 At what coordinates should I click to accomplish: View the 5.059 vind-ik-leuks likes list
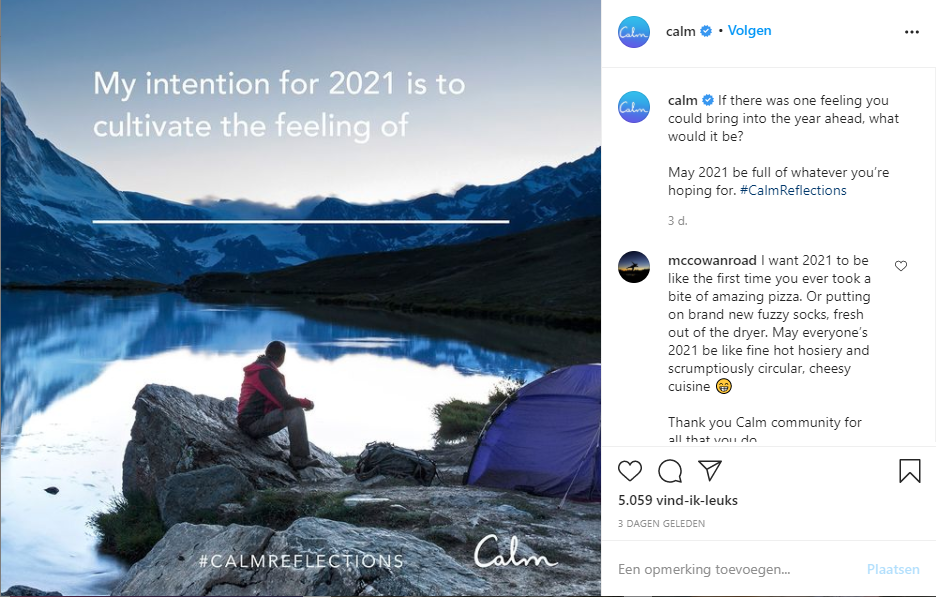point(678,500)
